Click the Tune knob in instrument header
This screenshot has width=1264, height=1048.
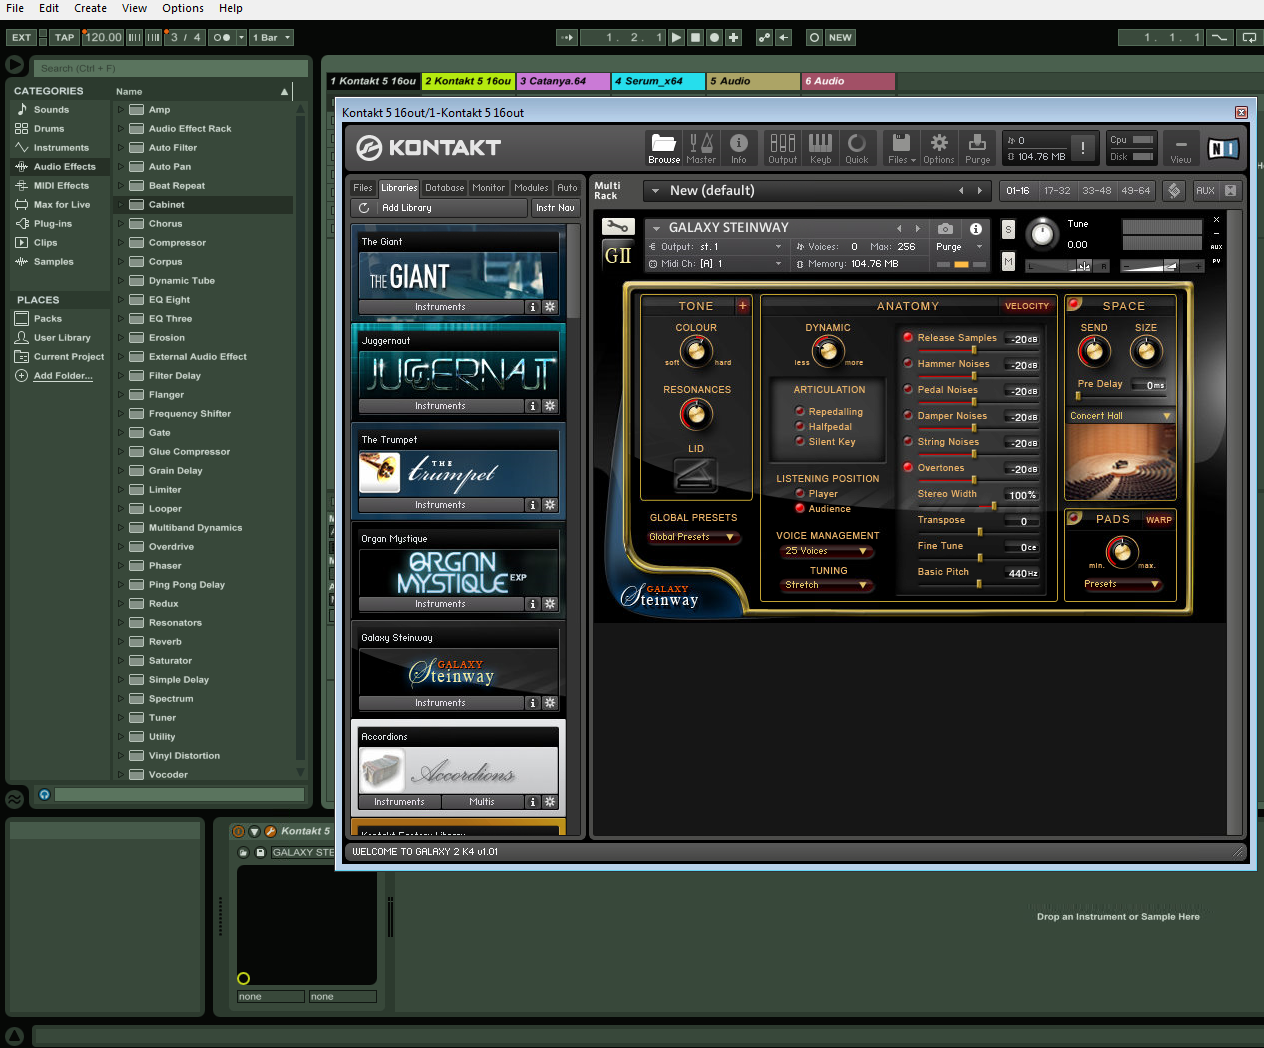[1043, 234]
